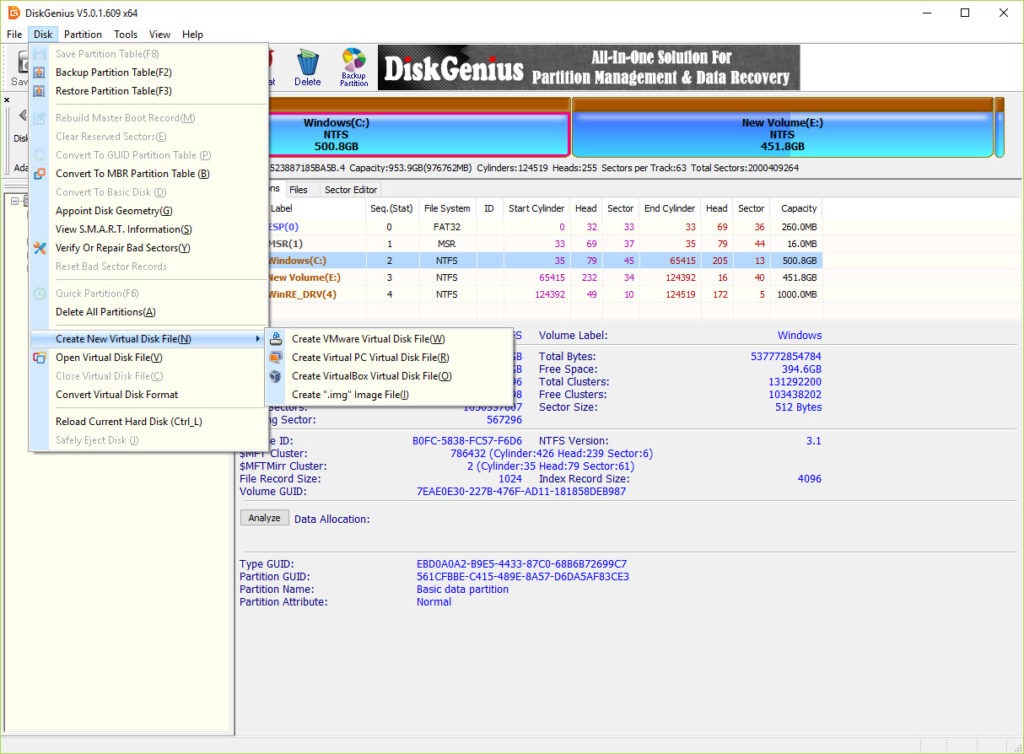Open the Help menu
This screenshot has width=1024, height=754.
[x=192, y=35]
